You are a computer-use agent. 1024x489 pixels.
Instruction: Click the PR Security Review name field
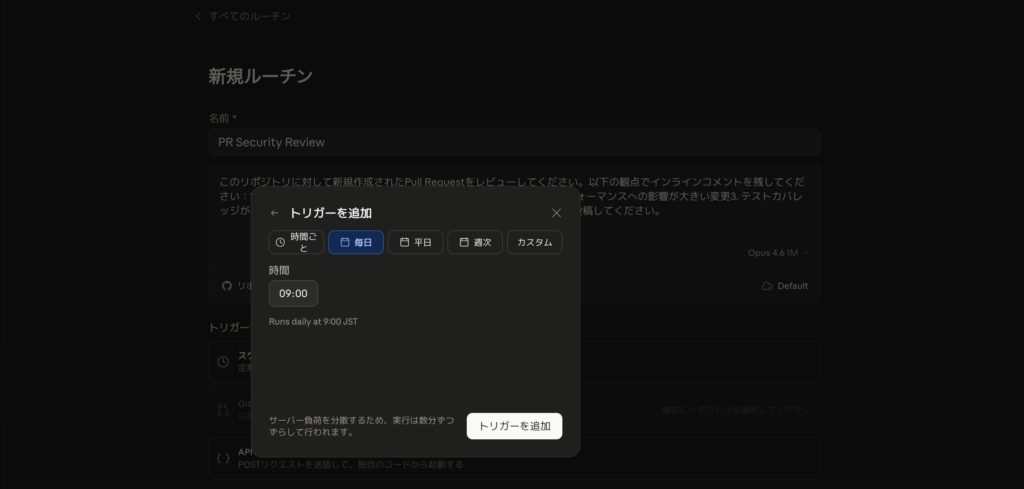[x=514, y=142]
